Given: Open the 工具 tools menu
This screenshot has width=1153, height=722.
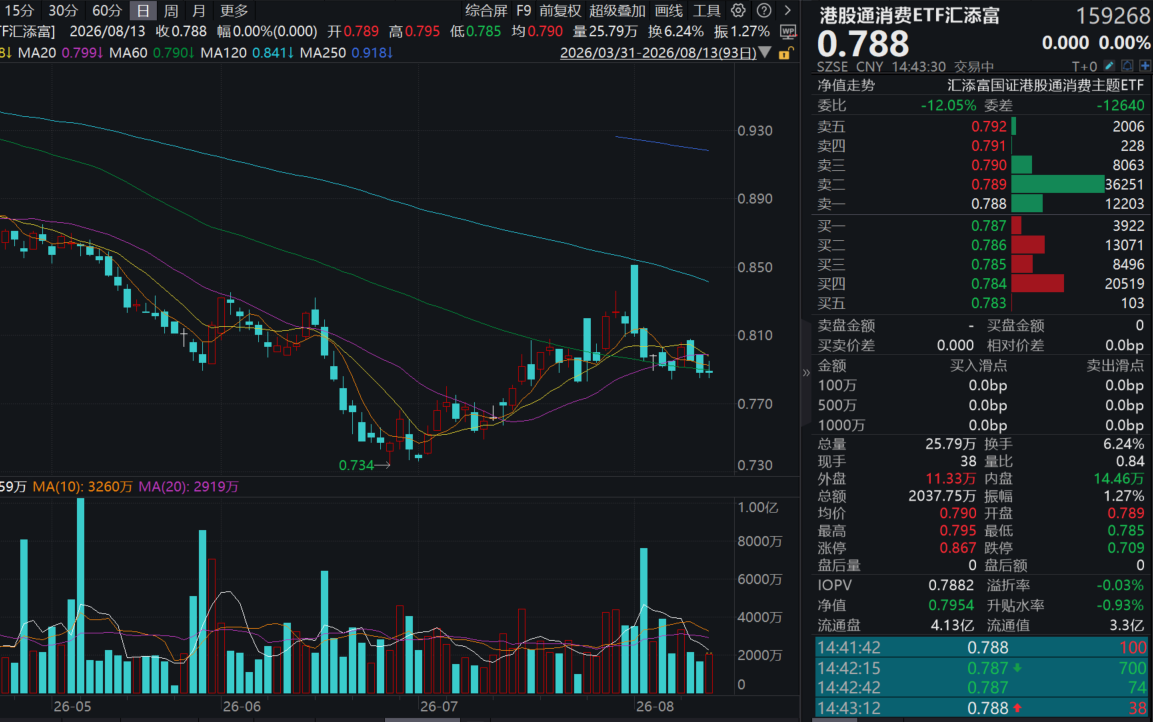Looking at the screenshot, I should click(707, 10).
